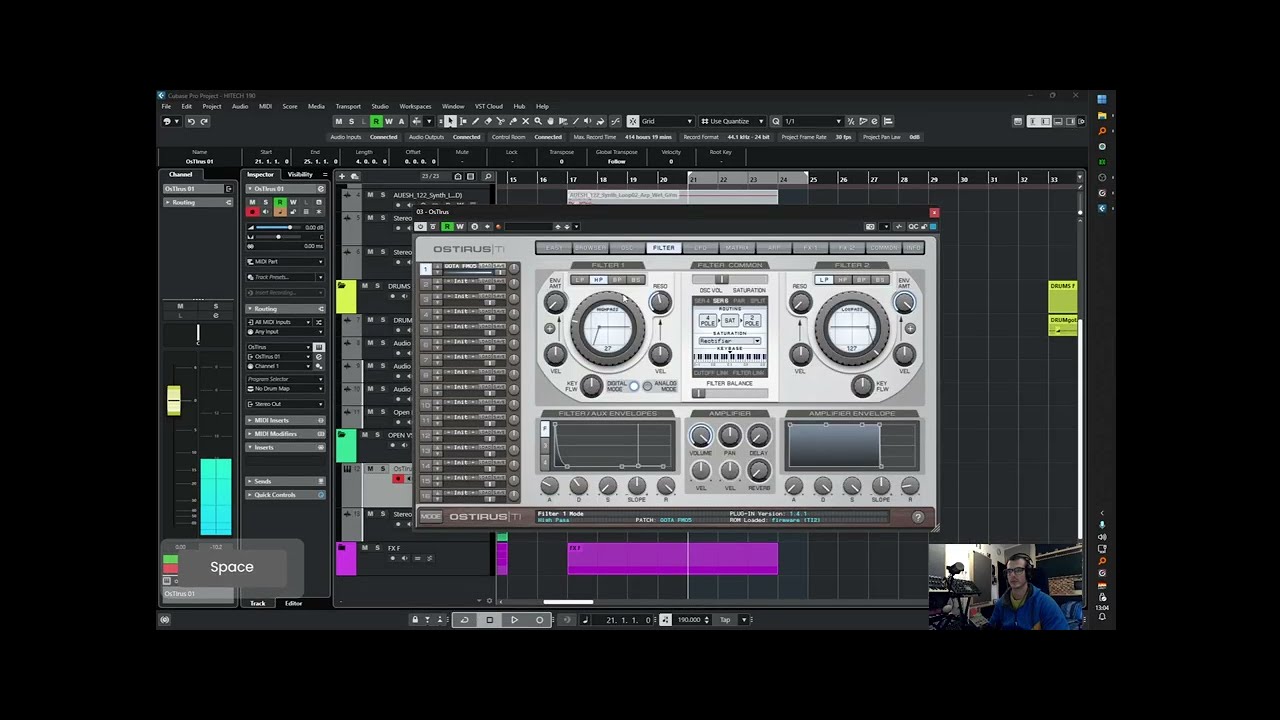Click the Cycle loop transport button
The image size is (1280, 720).
[465, 620]
